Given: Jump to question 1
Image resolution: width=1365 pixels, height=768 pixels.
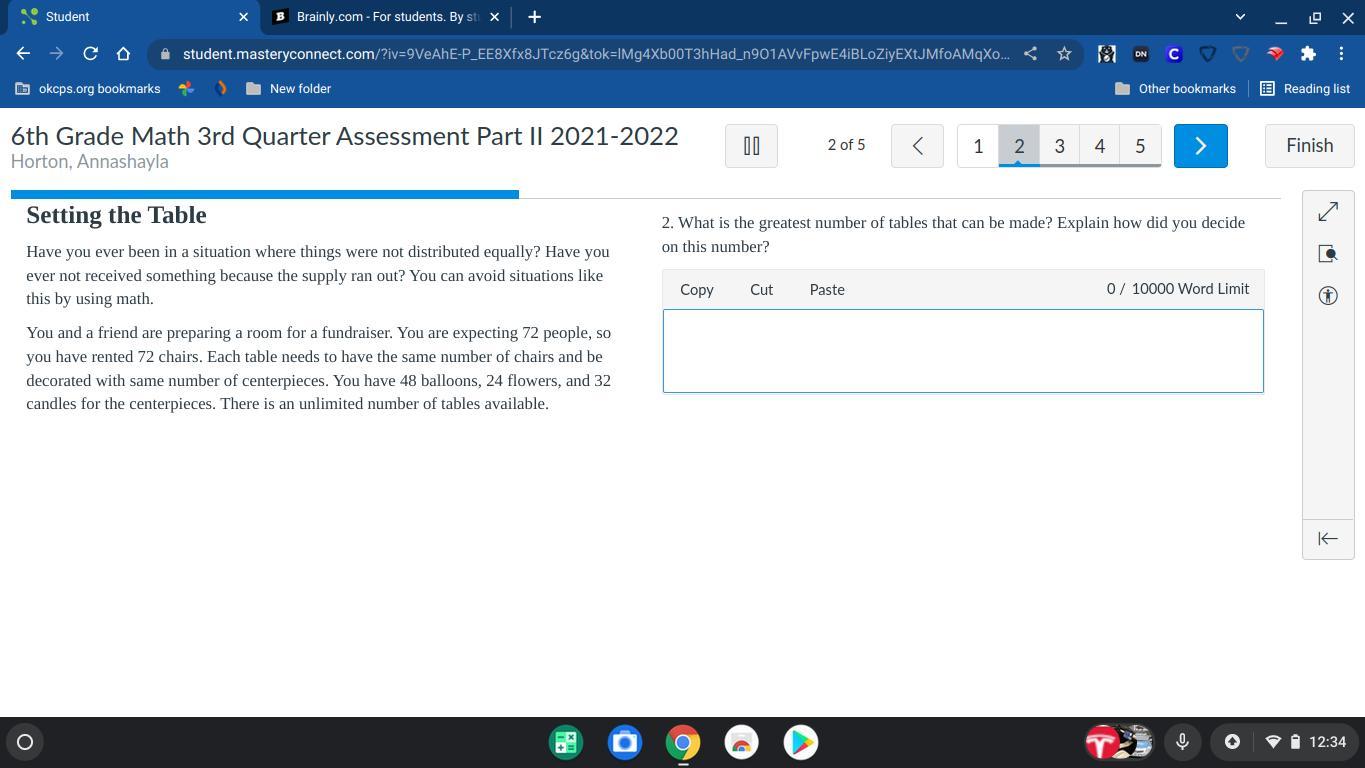Looking at the screenshot, I should tap(978, 146).
